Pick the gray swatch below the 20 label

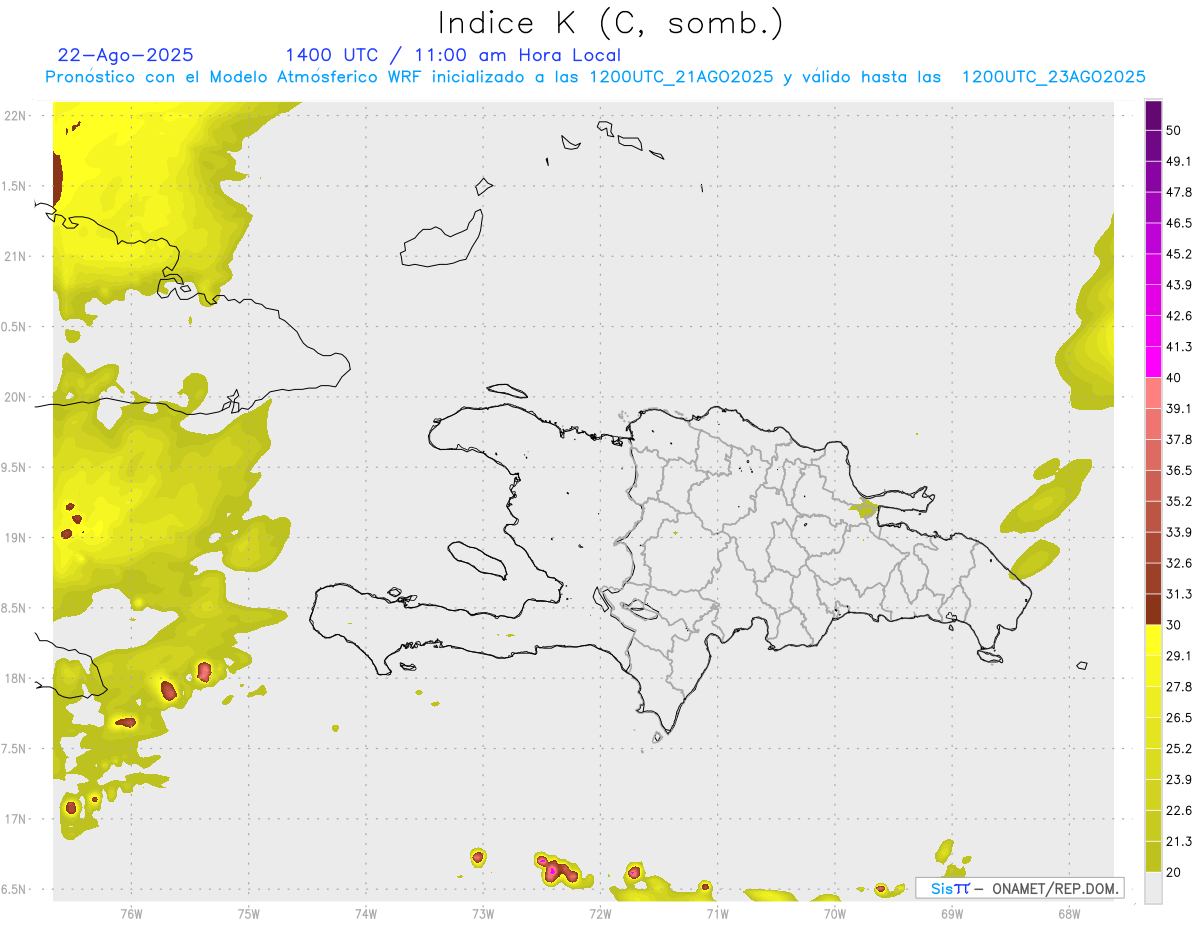point(1153,888)
